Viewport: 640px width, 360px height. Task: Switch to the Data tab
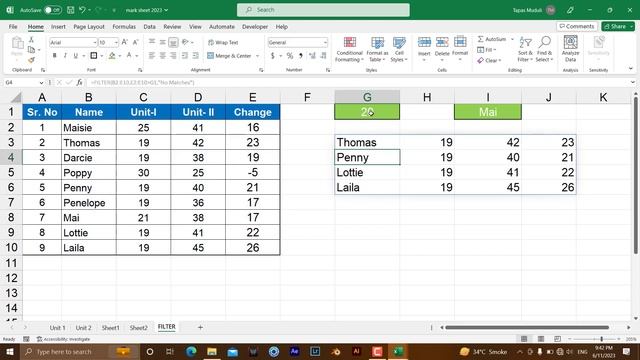(149, 27)
